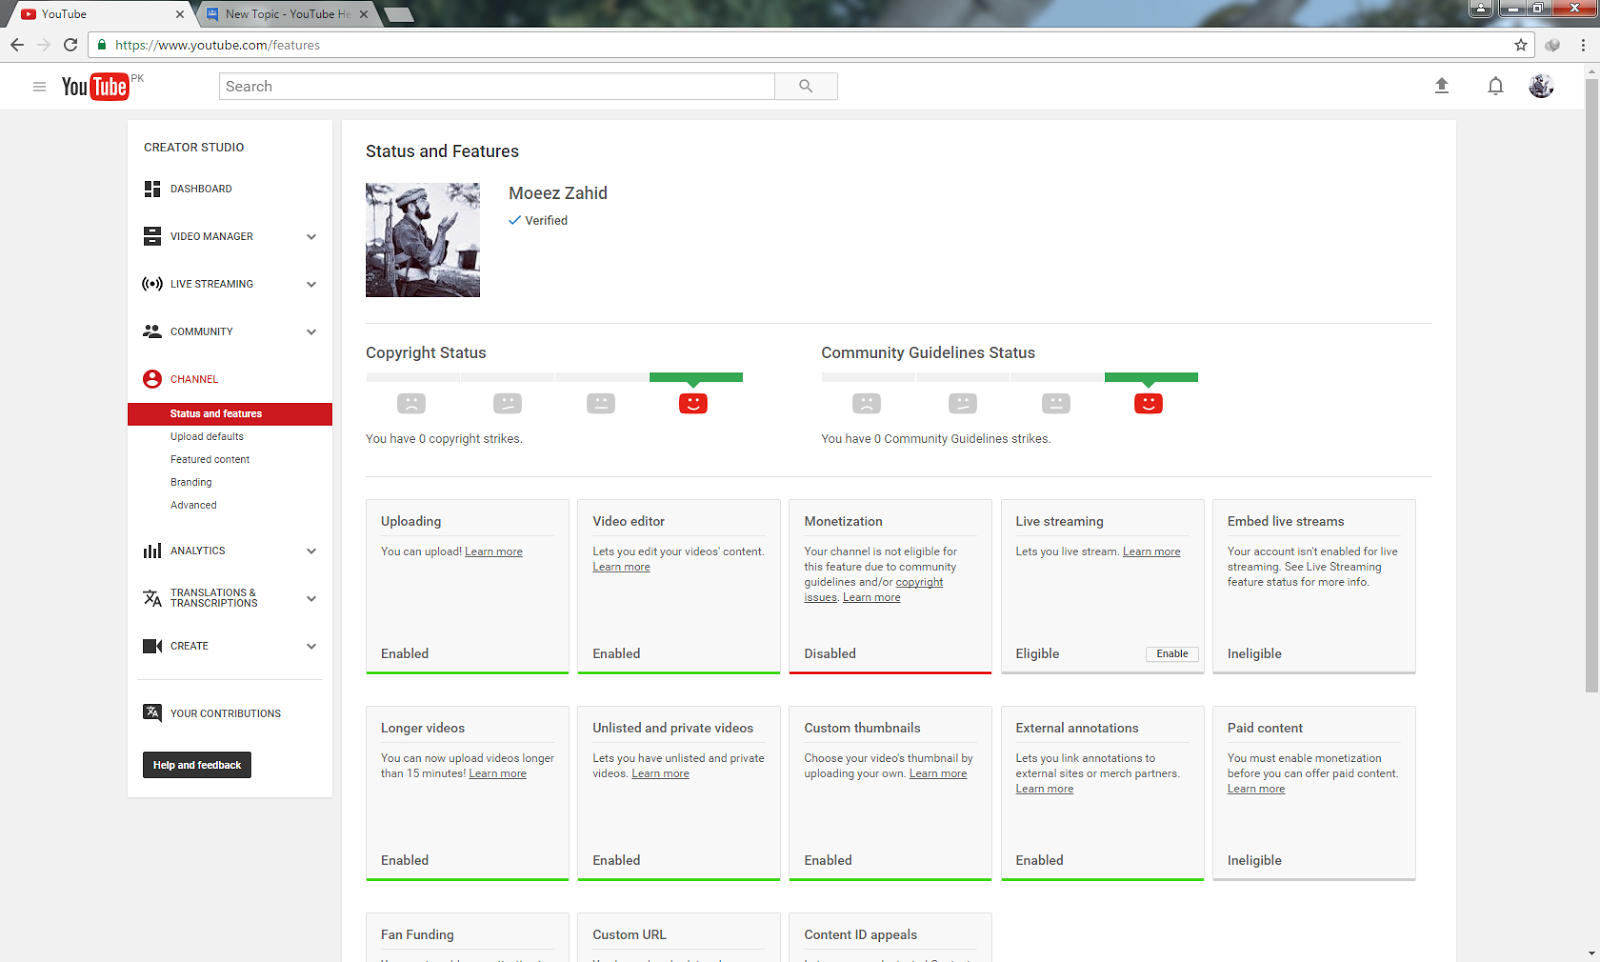
Task: Click the page vertical scrollbar
Action: (1591, 384)
